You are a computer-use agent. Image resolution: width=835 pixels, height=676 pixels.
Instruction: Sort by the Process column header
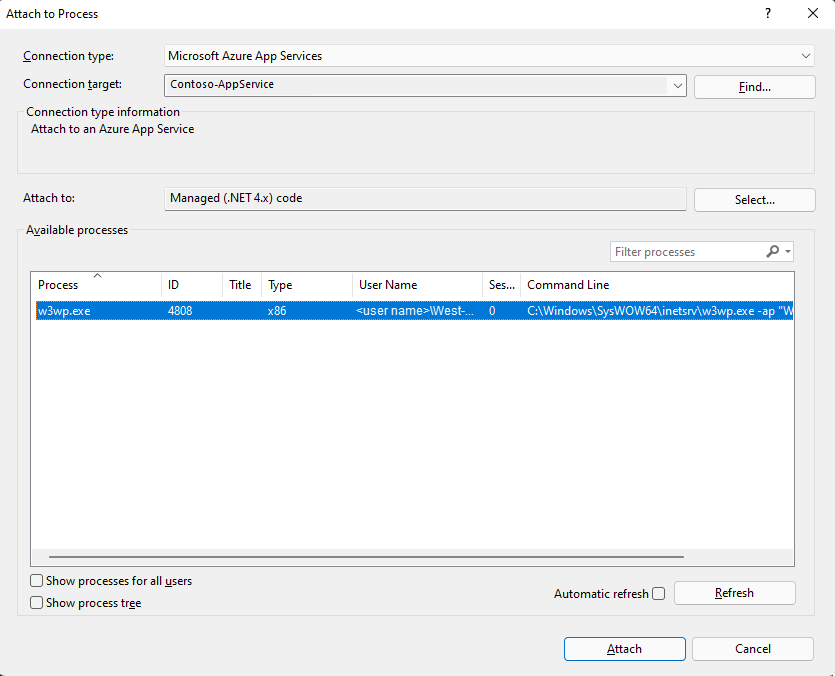coord(96,285)
